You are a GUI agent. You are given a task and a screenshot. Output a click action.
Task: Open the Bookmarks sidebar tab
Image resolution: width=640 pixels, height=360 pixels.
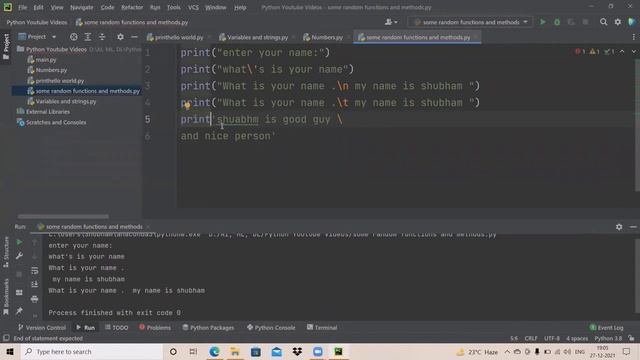click(6, 297)
